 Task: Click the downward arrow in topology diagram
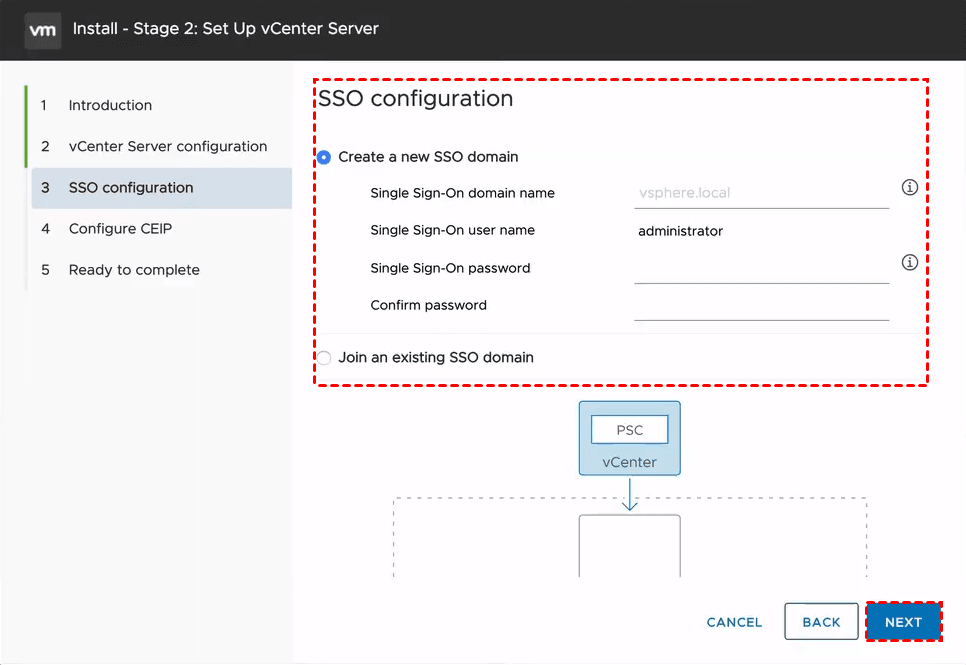629,493
